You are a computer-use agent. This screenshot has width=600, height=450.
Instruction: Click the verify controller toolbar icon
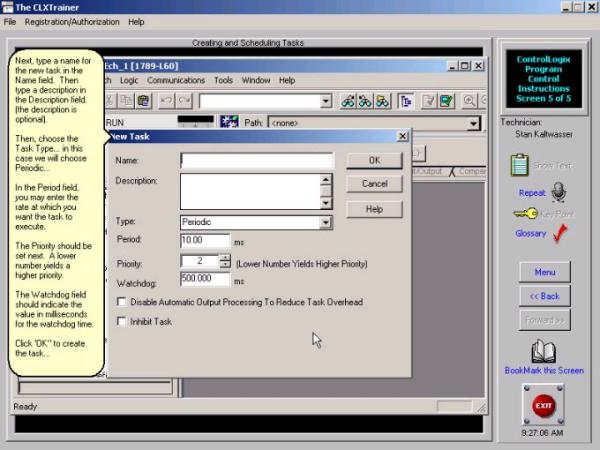(446, 101)
